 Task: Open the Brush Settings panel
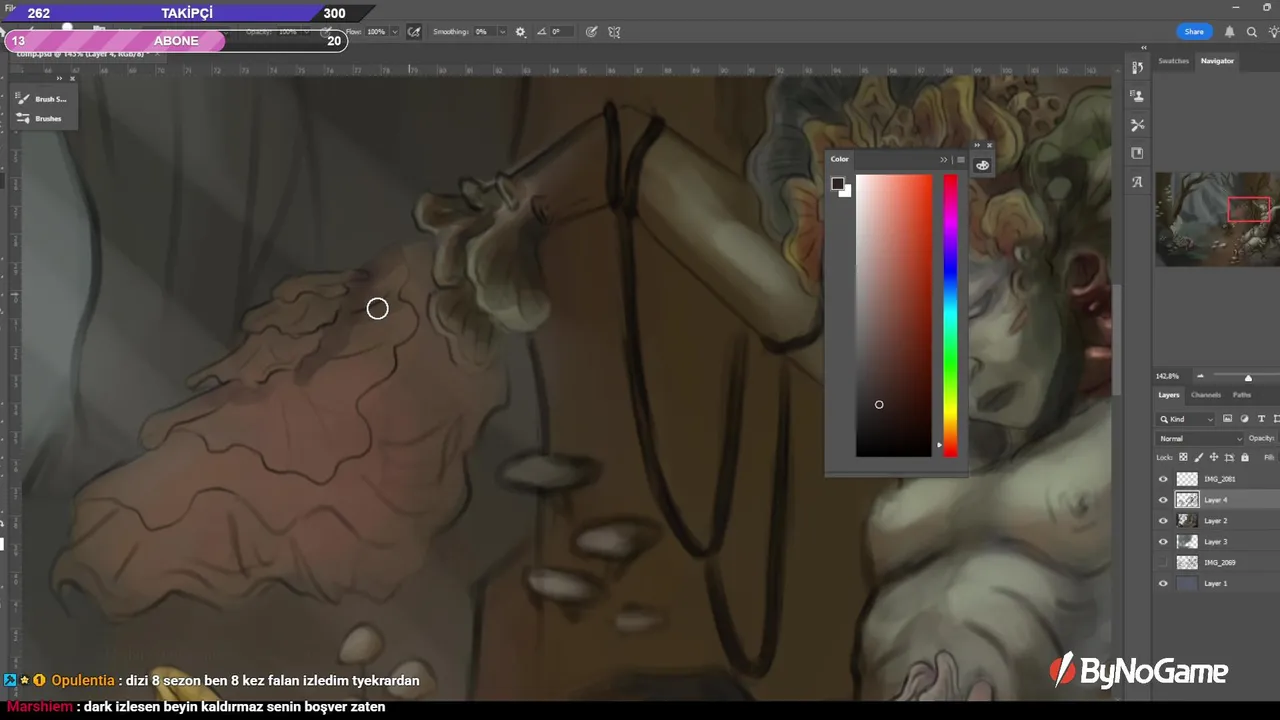point(42,99)
